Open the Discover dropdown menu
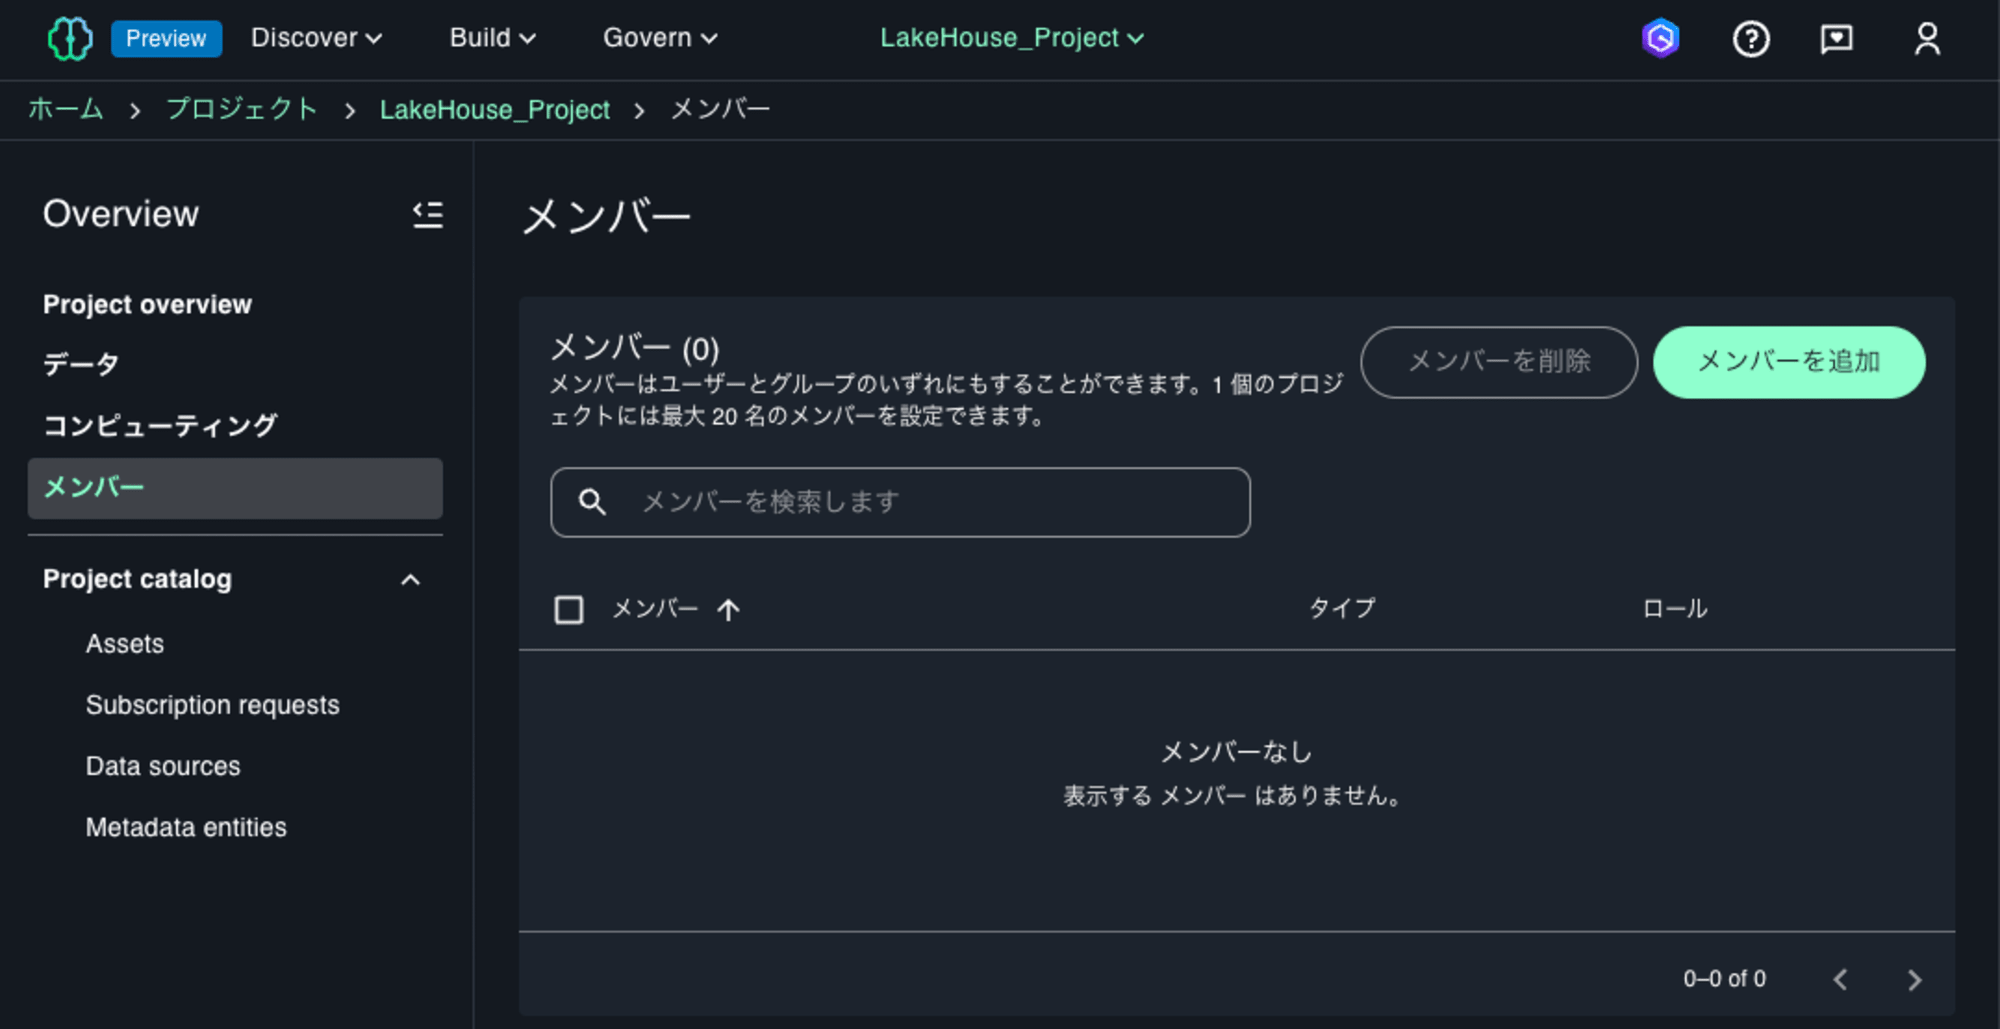 [x=316, y=38]
